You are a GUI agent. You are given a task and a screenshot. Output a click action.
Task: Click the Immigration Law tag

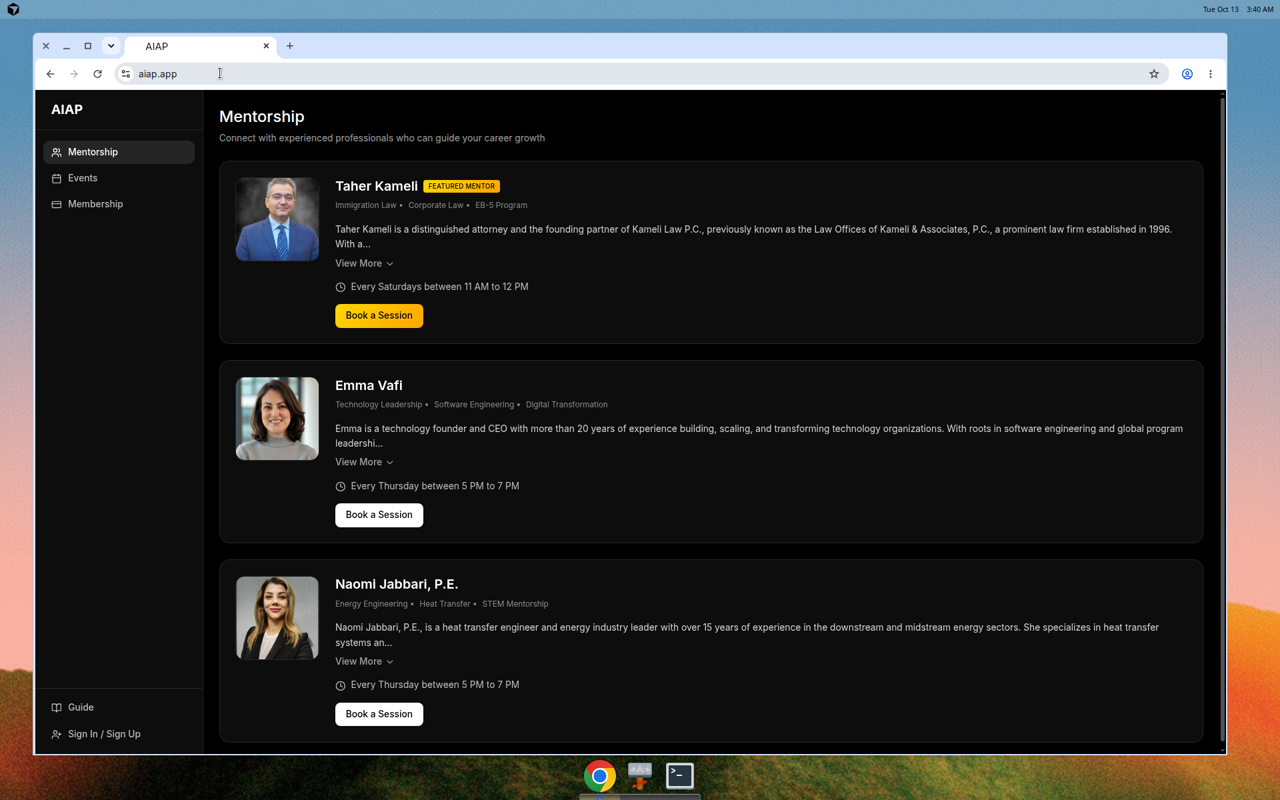[366, 206]
